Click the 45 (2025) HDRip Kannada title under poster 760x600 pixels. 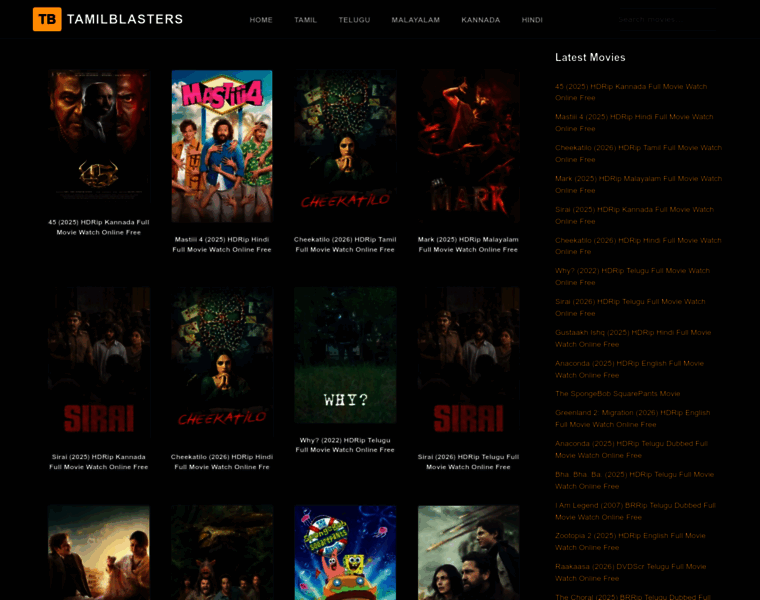click(x=99, y=227)
